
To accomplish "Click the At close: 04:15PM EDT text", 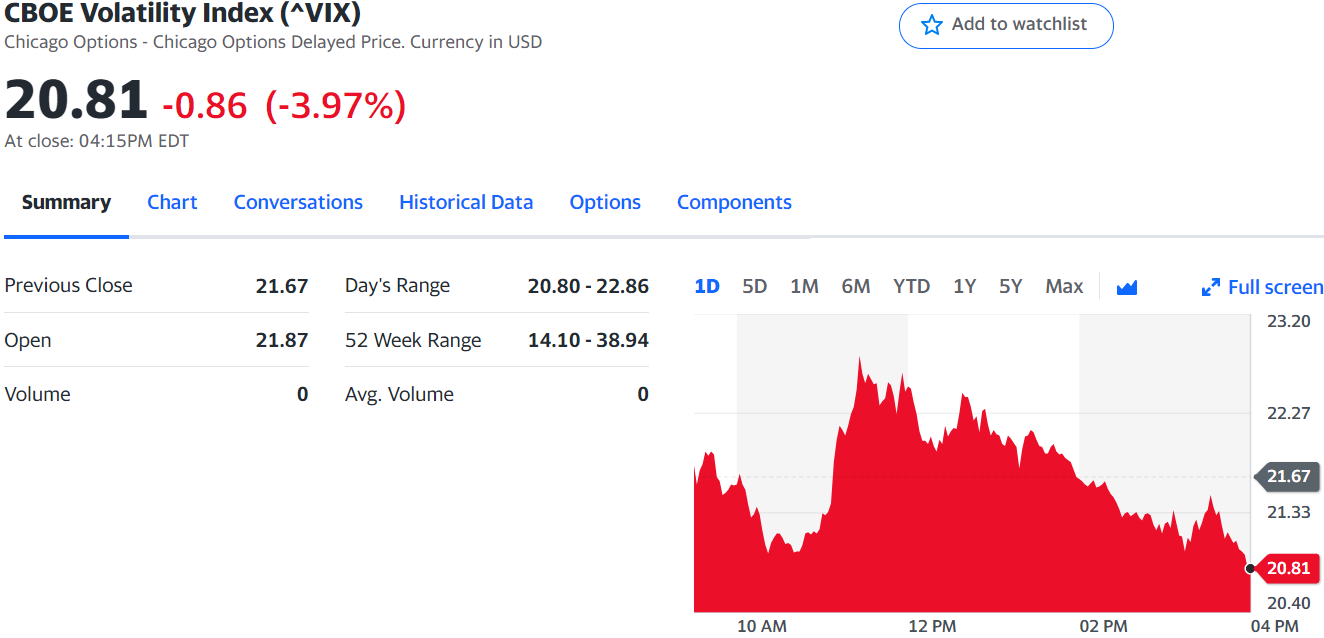I will pos(97,141).
